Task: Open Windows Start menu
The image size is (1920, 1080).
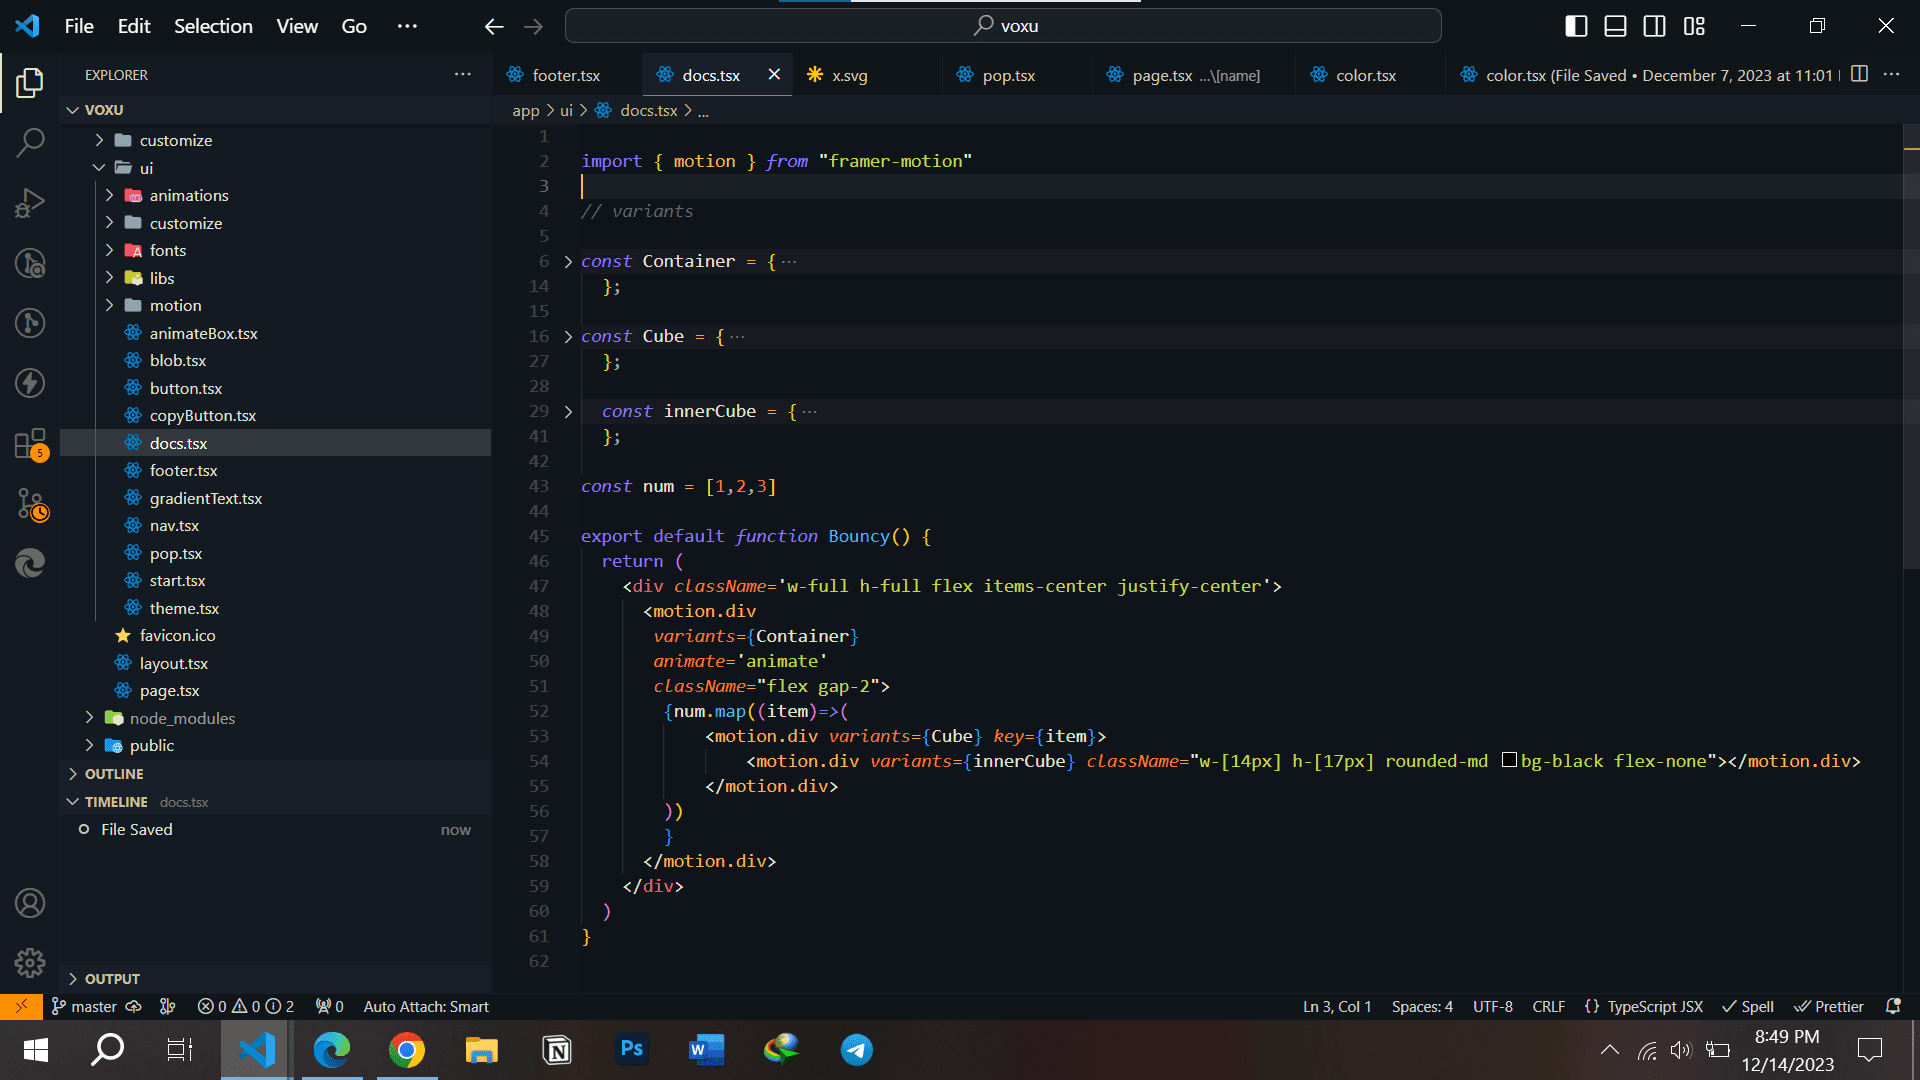Action: [35, 1050]
